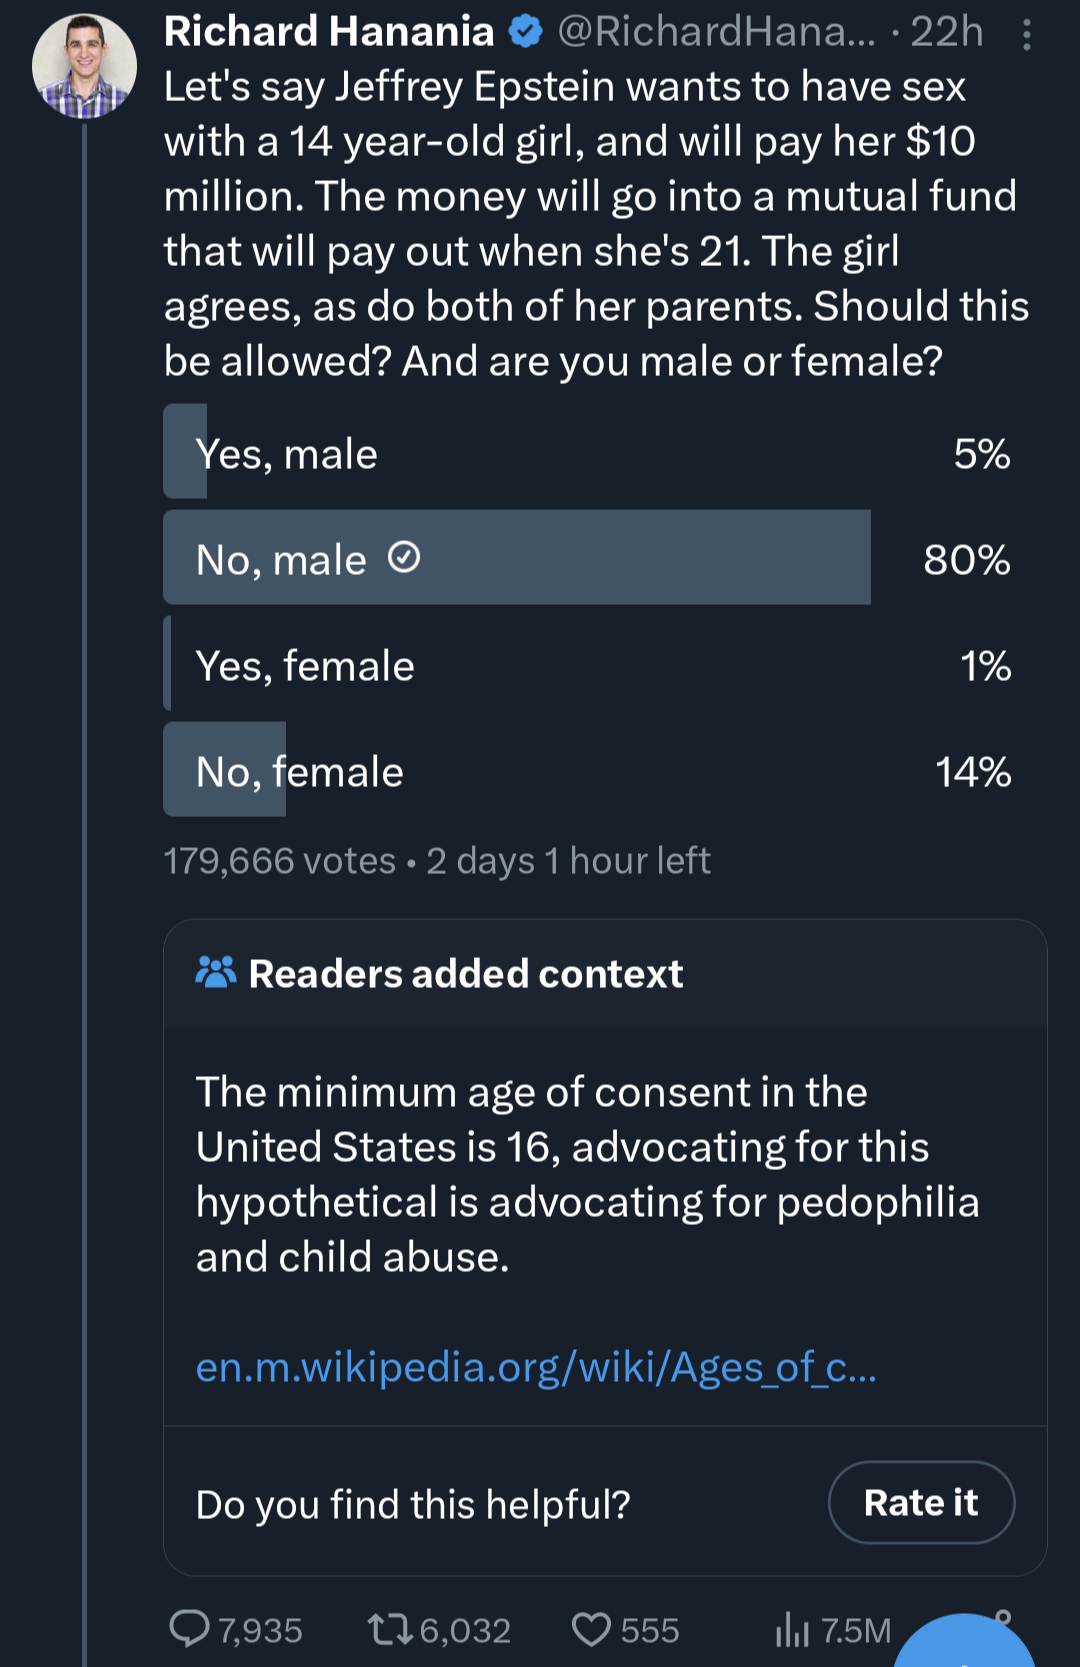Open the 22h post timestamp
Screen dimensions: 1080x1667
tap(946, 32)
